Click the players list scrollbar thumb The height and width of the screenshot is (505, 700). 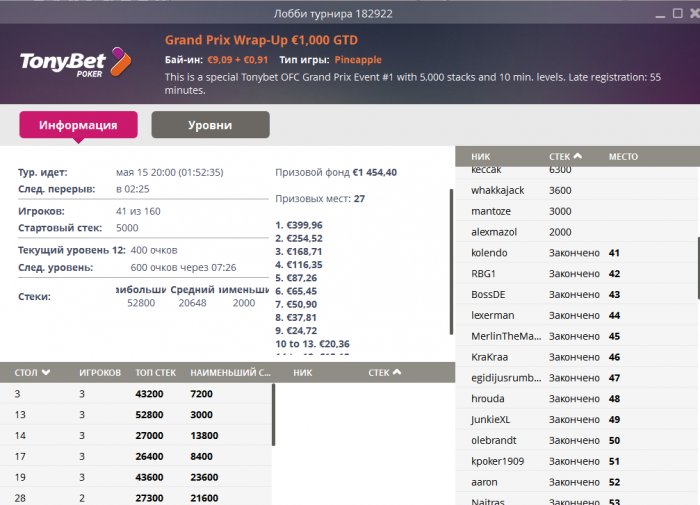point(698,268)
